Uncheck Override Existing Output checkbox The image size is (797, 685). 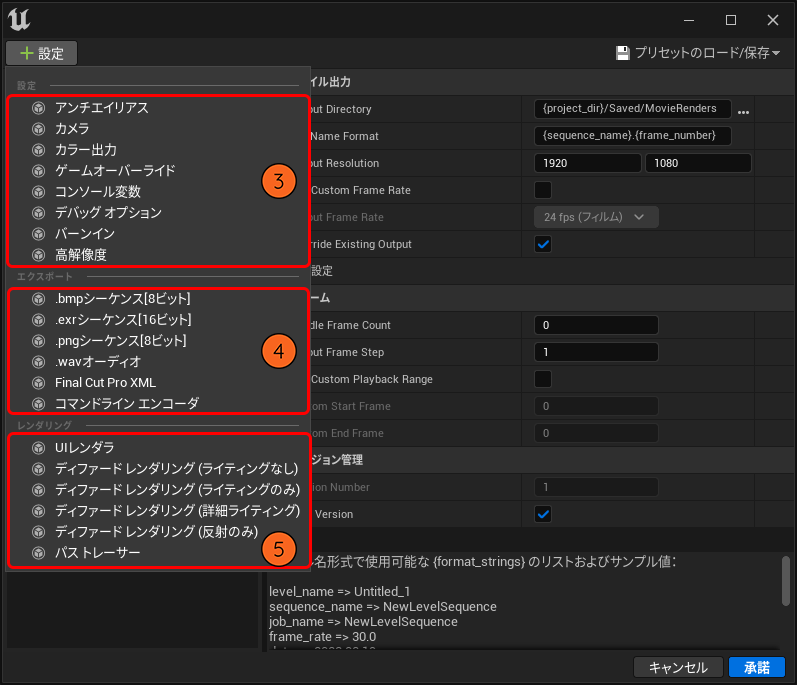(543, 244)
